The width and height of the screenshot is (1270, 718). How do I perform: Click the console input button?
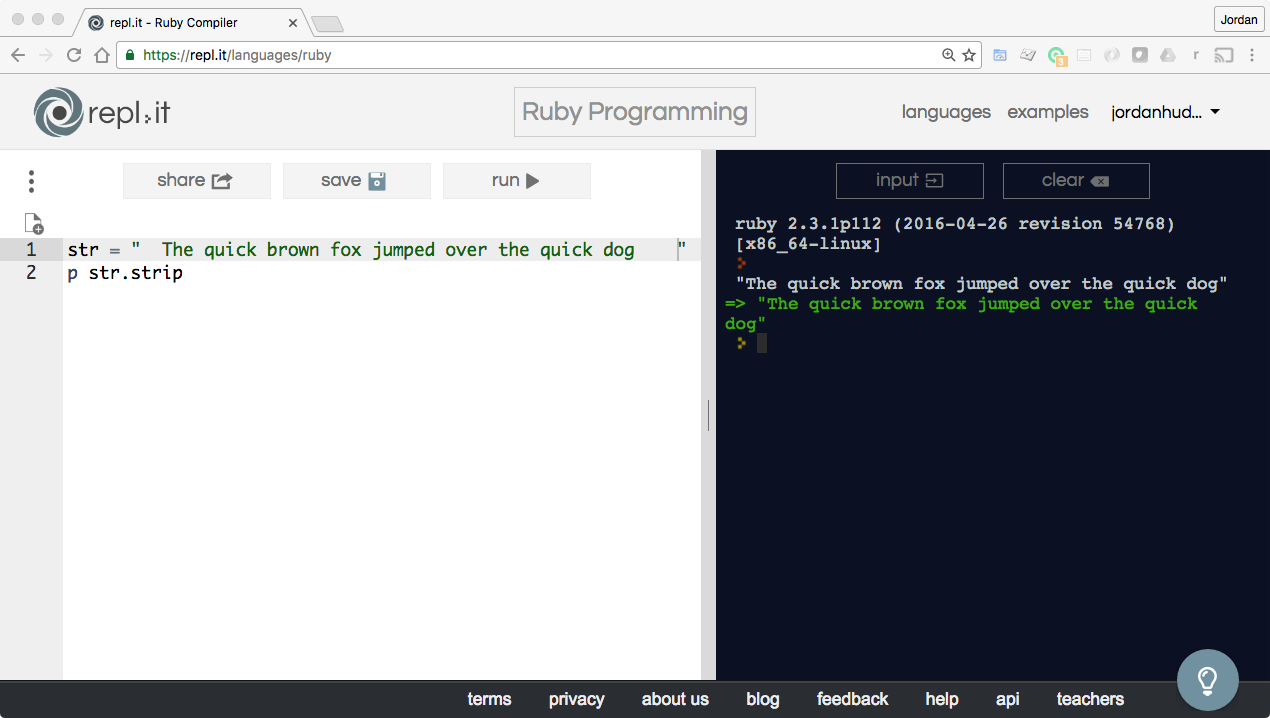tap(910, 181)
